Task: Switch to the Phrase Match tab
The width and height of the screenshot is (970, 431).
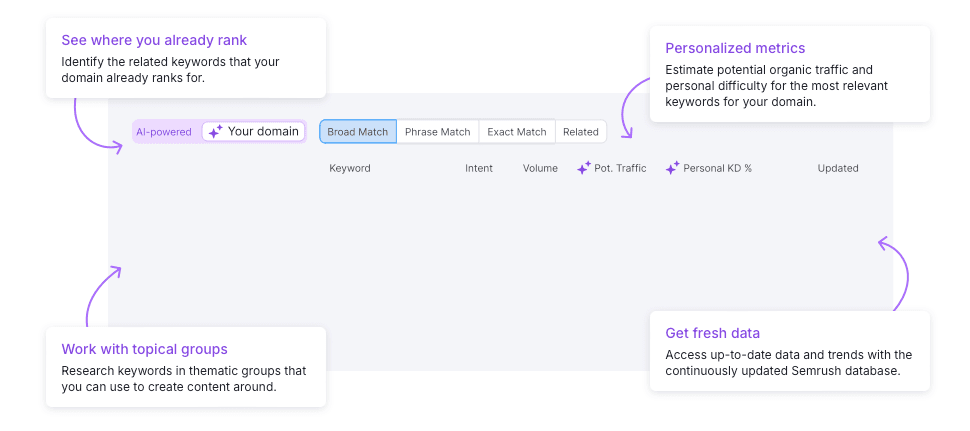Action: point(437,132)
